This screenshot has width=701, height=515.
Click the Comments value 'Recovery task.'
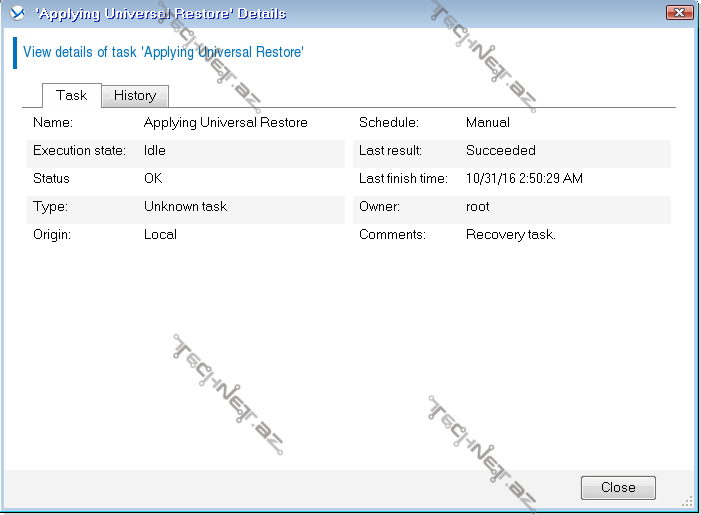pyautogui.click(x=510, y=235)
